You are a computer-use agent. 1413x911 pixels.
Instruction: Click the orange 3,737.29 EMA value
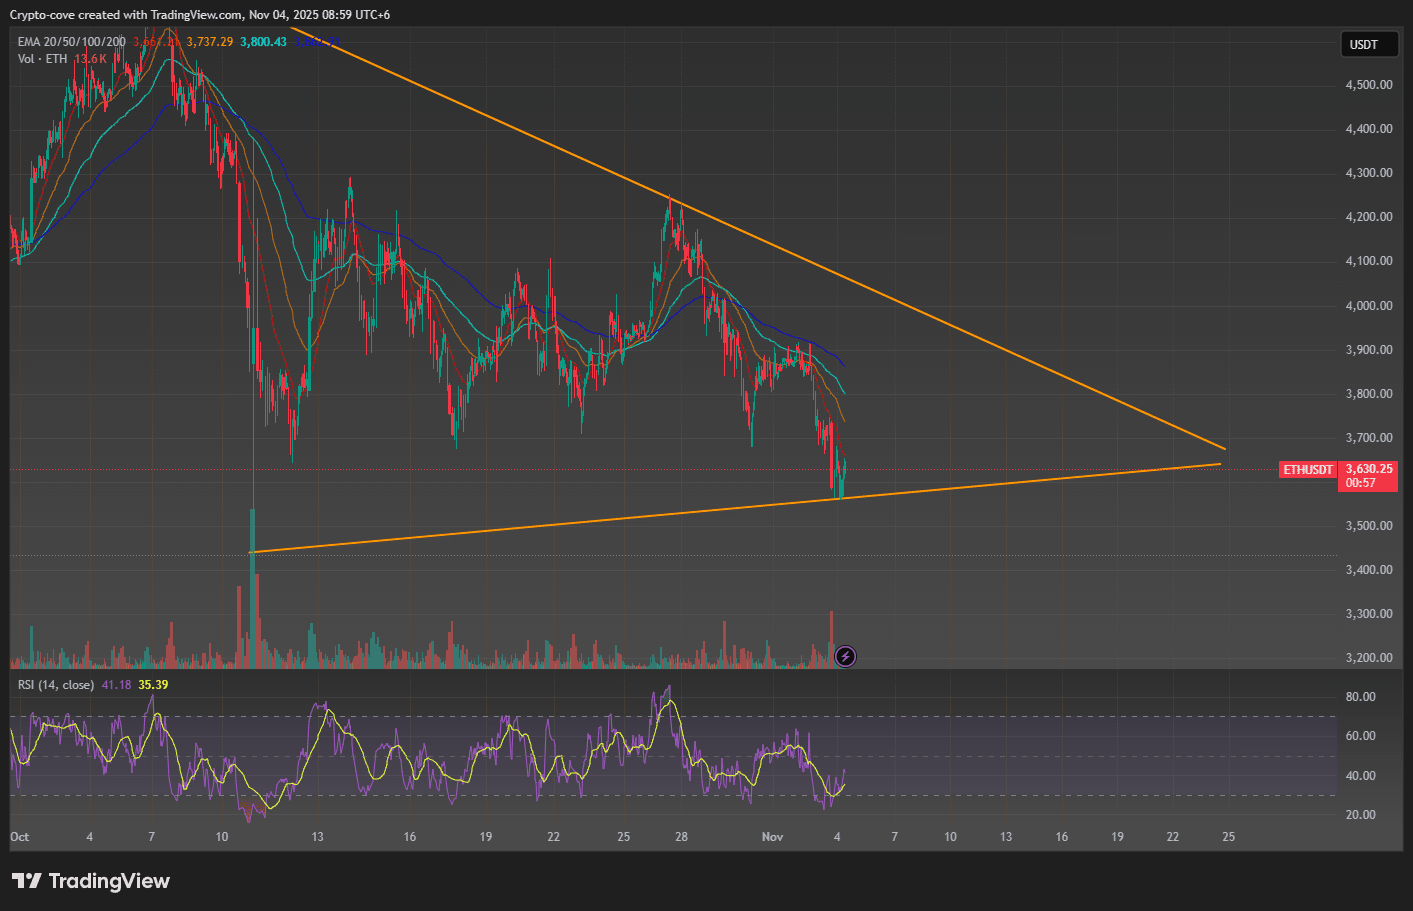click(x=209, y=42)
